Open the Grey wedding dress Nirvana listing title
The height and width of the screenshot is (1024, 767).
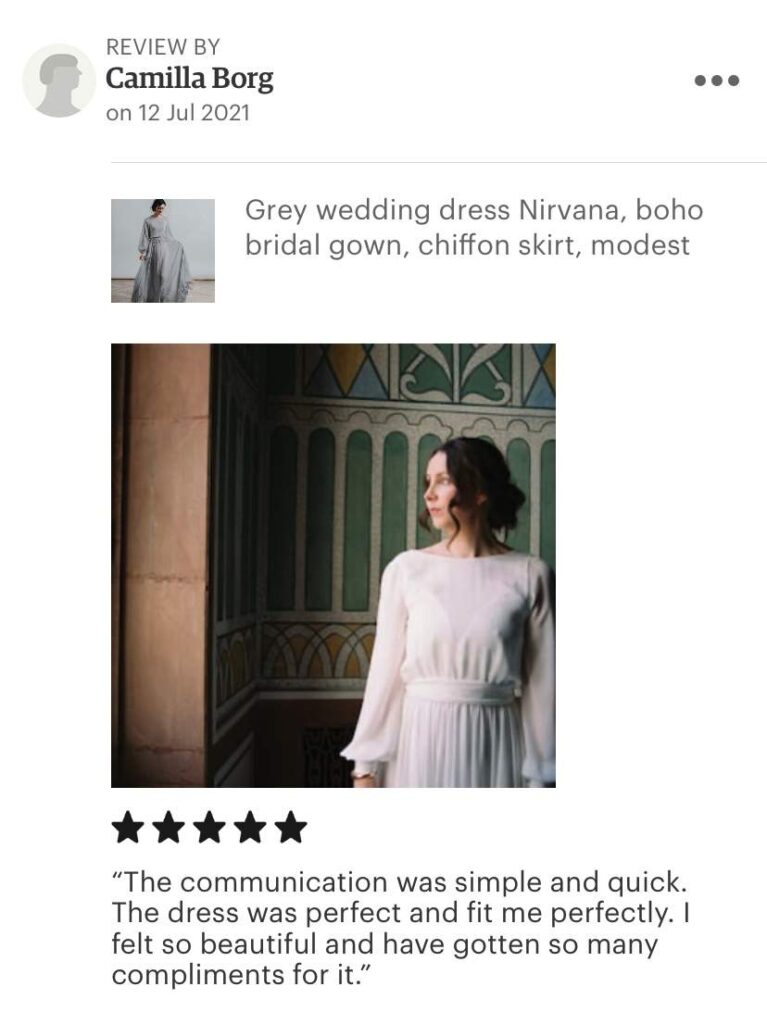(x=474, y=228)
